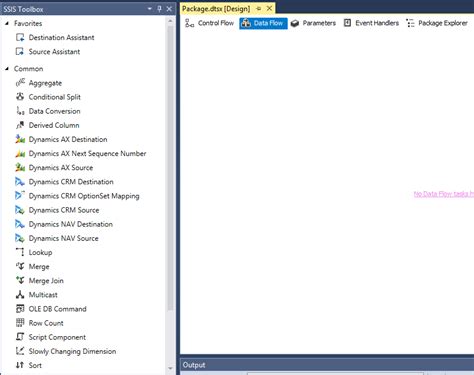Select the OLE DB Command icon
The height and width of the screenshot is (375, 474).
20,309
